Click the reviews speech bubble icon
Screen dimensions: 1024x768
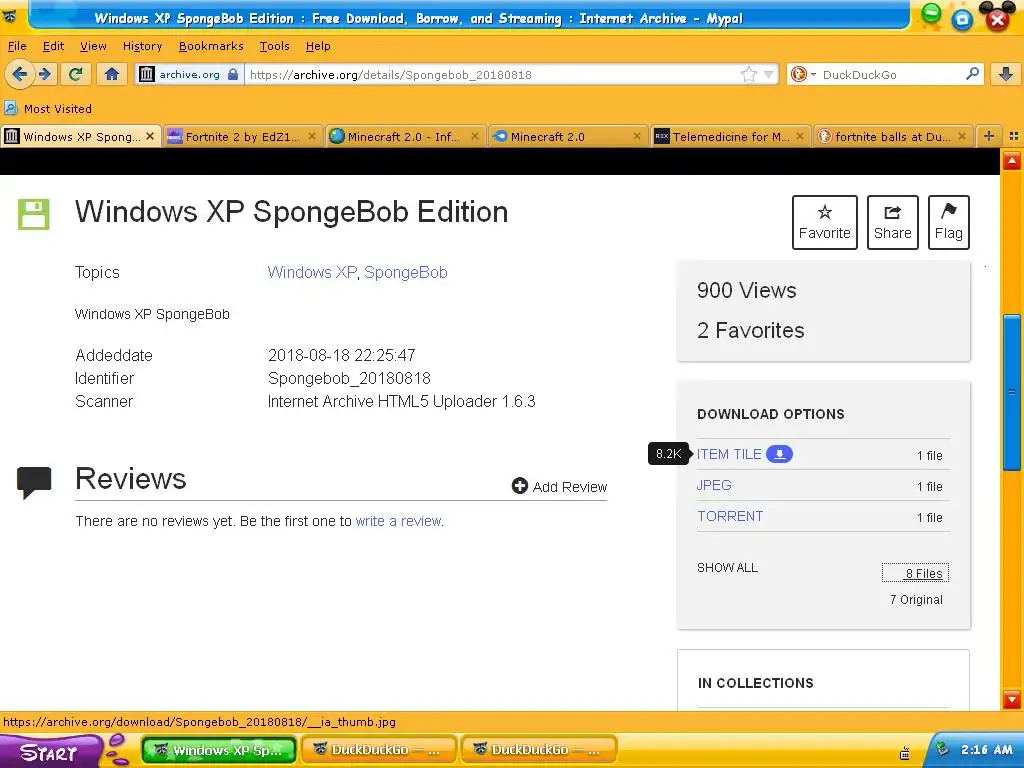point(34,483)
